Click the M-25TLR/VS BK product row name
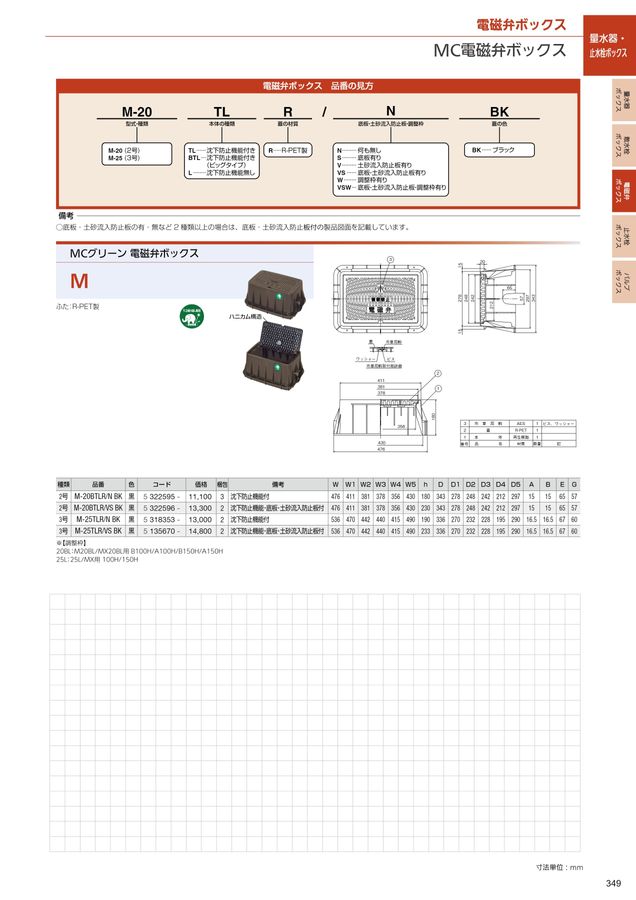This screenshot has height=900, width=636. point(98,531)
